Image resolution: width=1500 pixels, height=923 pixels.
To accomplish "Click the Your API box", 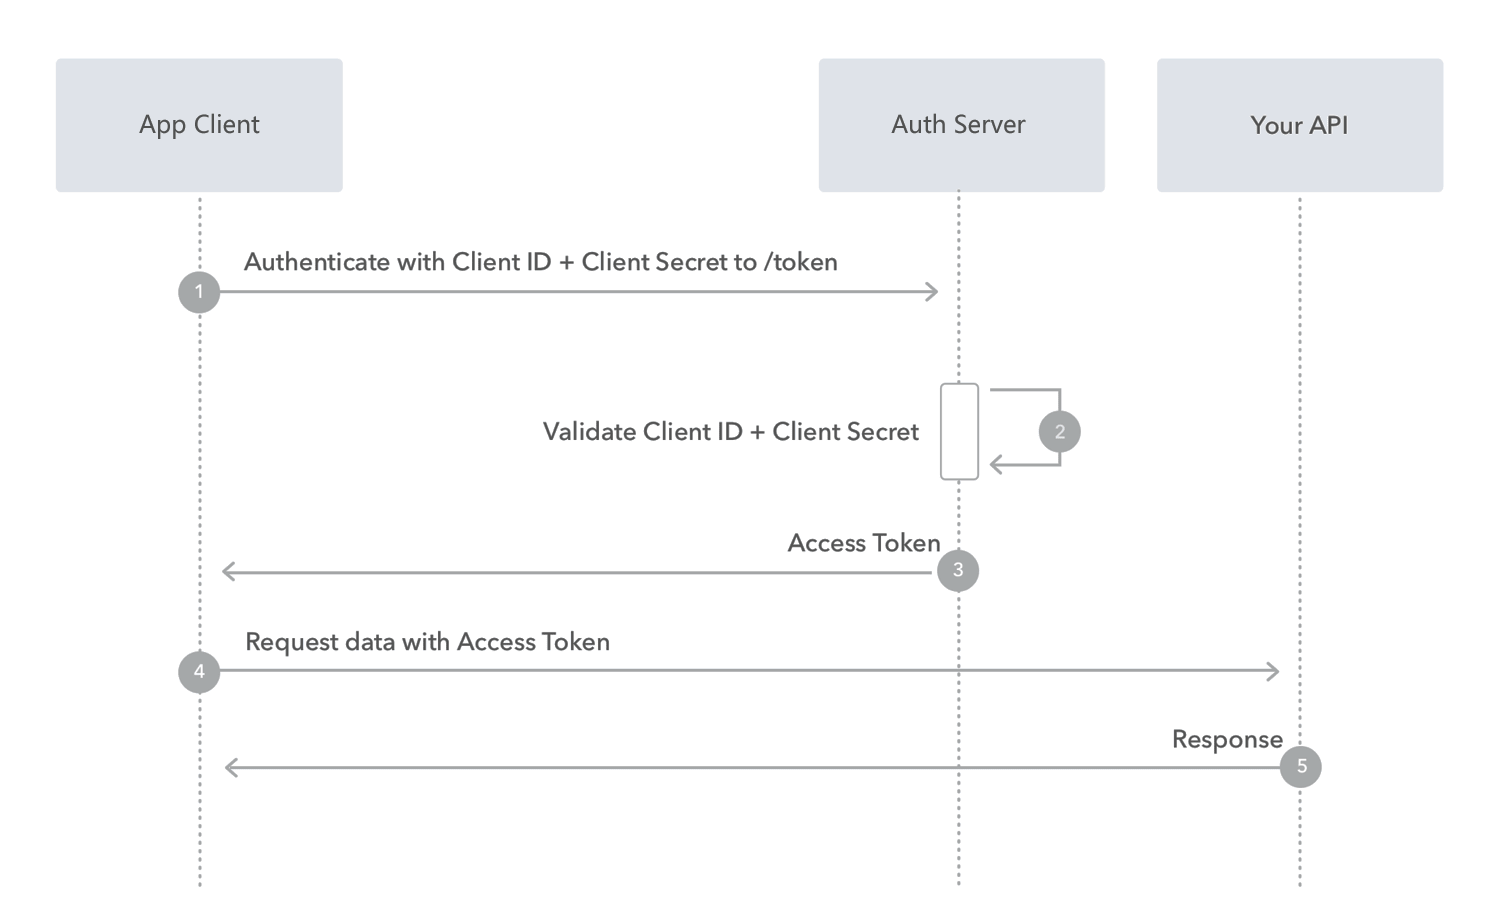I will pos(1300,125).
